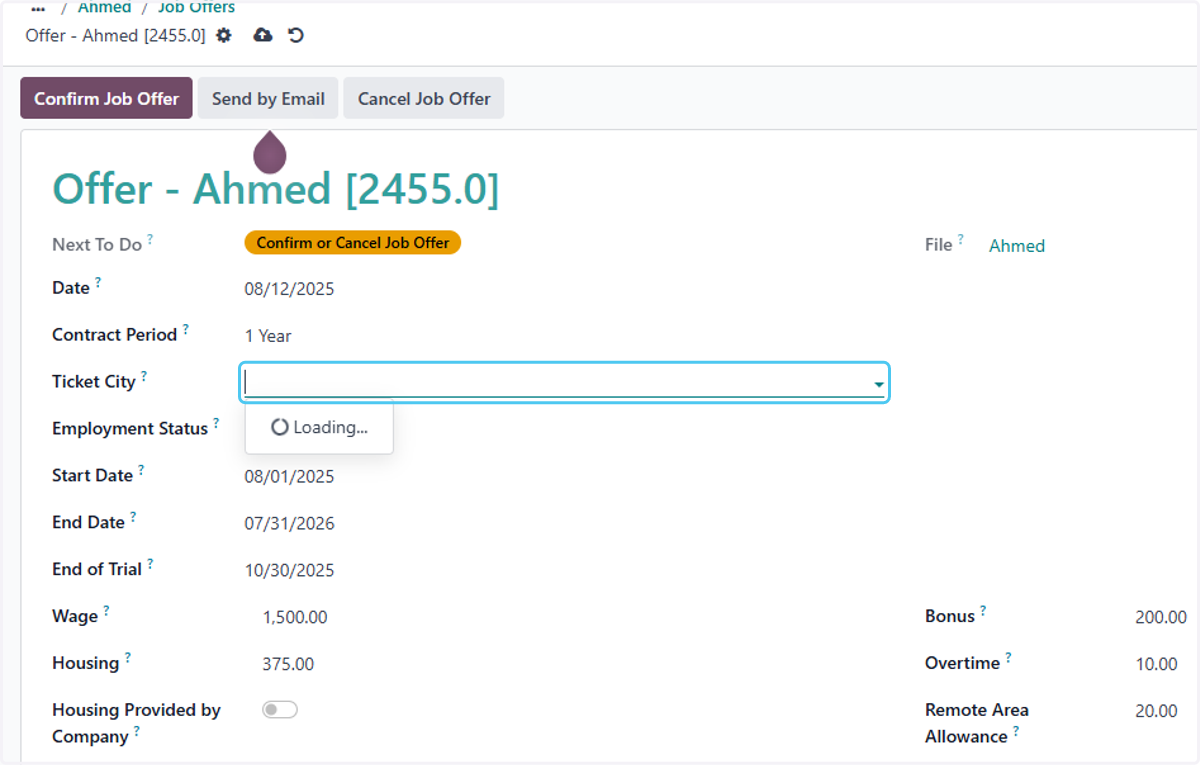Click the Start Date value 08/01/2025
Viewport: 1200px width, 765px height.
tap(289, 477)
